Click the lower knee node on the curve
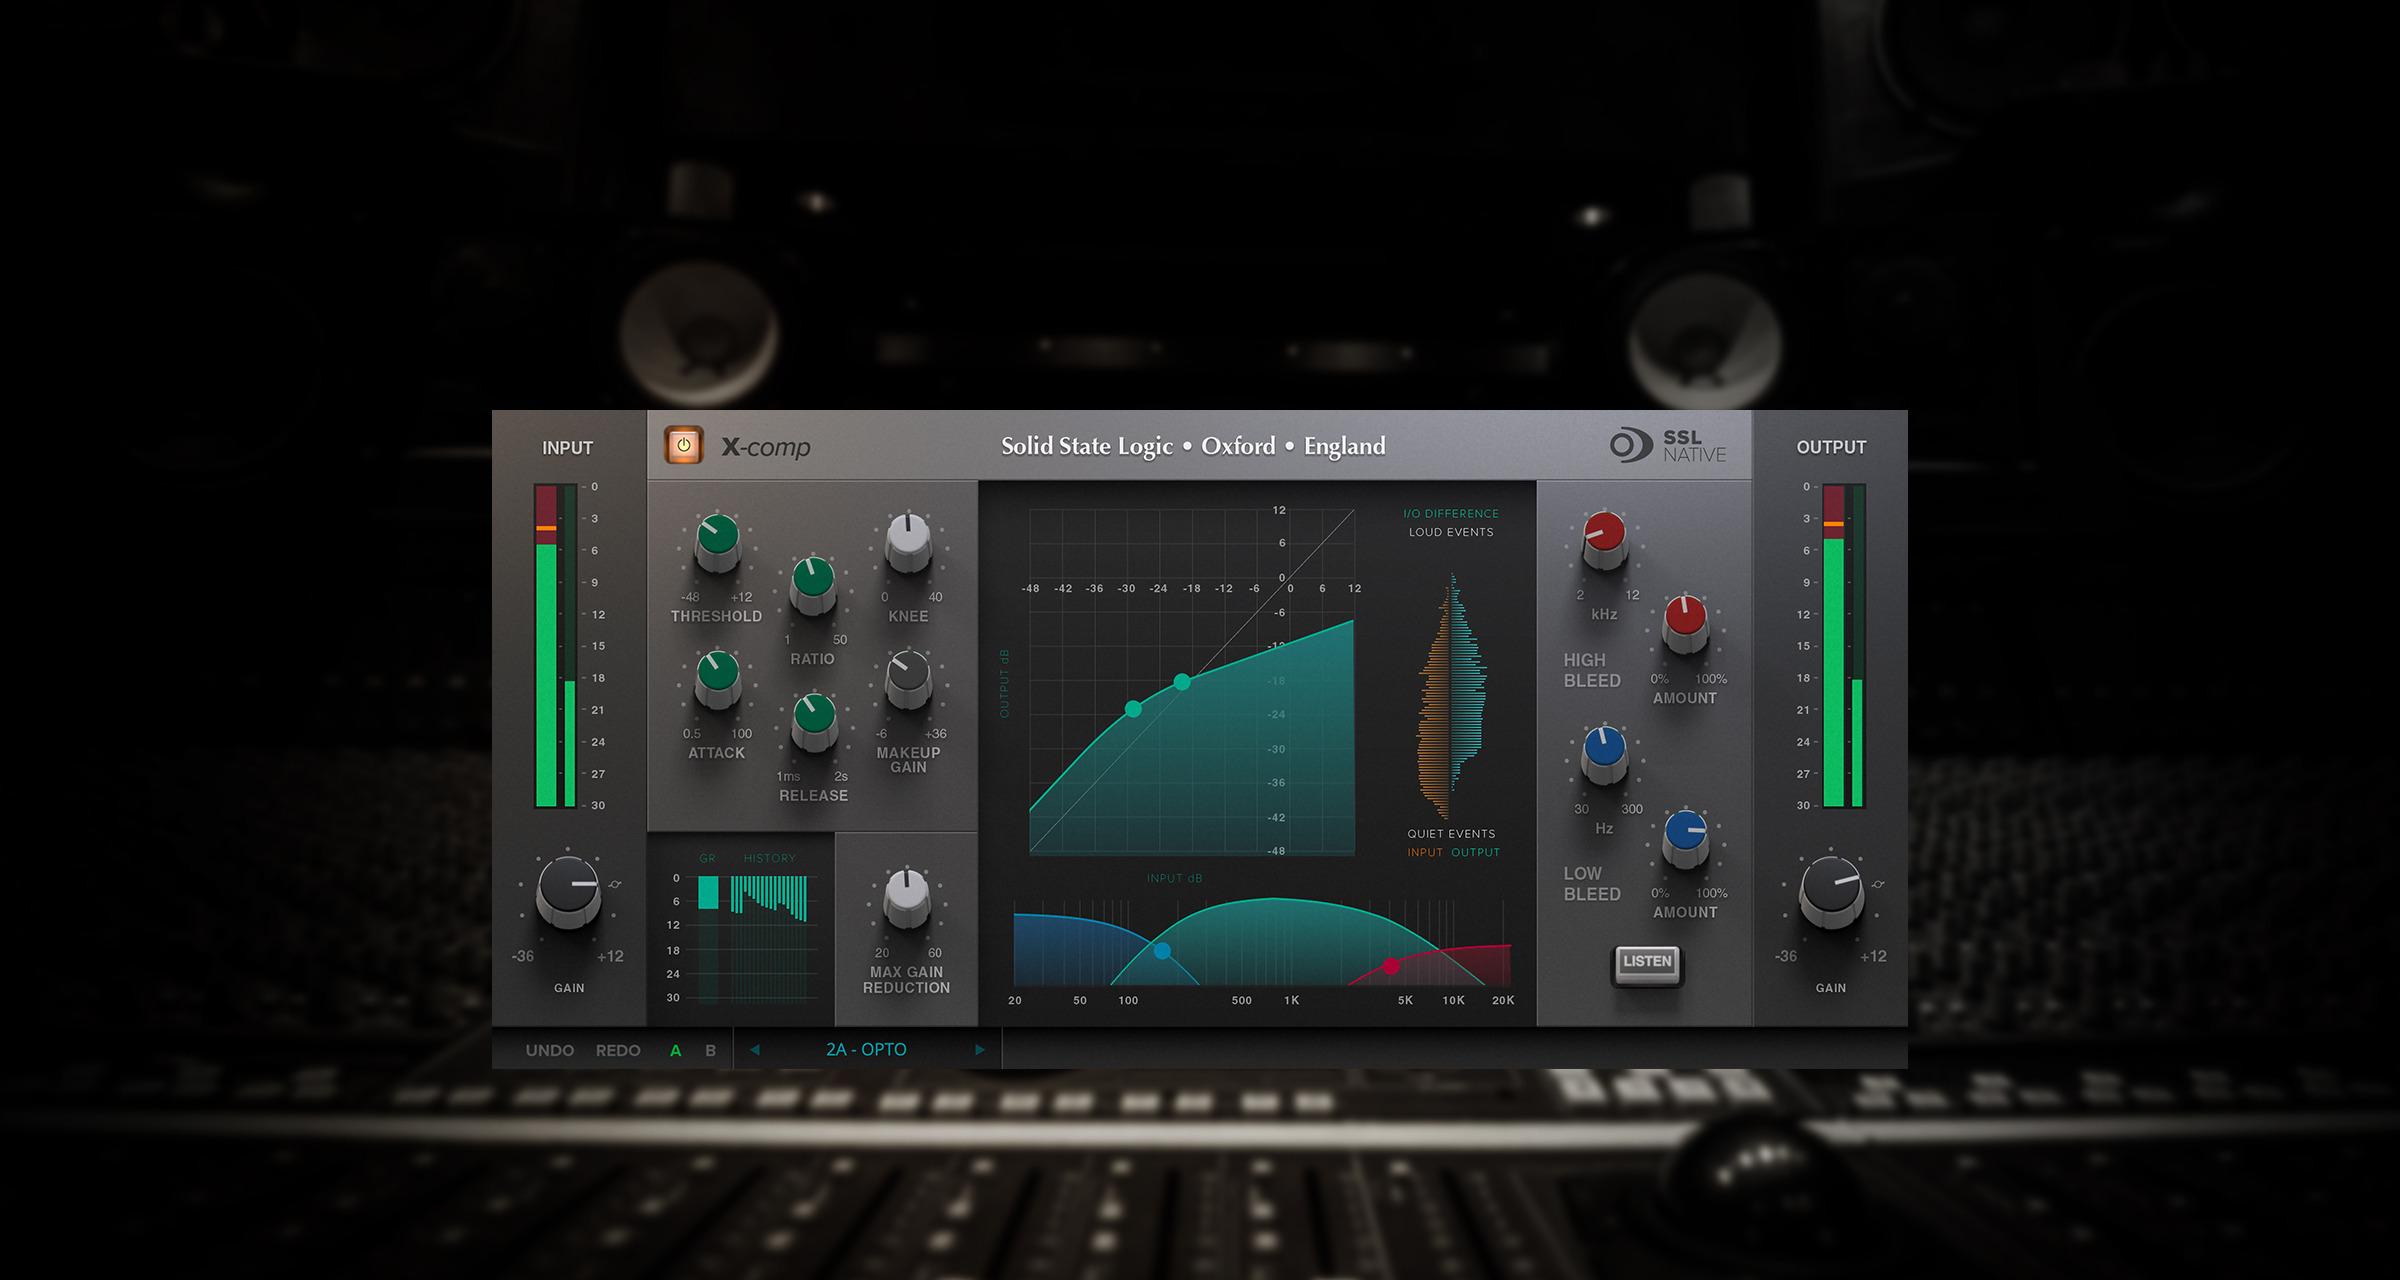 click(1133, 709)
